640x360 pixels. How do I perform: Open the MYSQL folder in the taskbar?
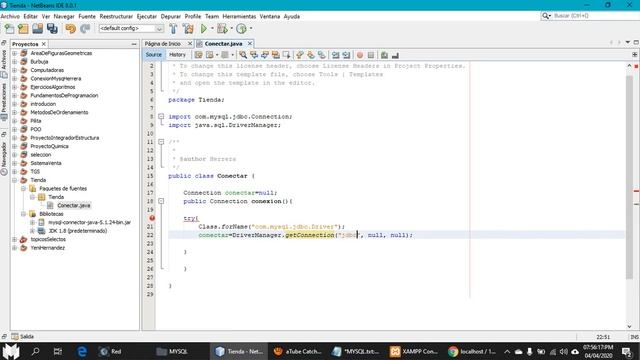(172, 351)
